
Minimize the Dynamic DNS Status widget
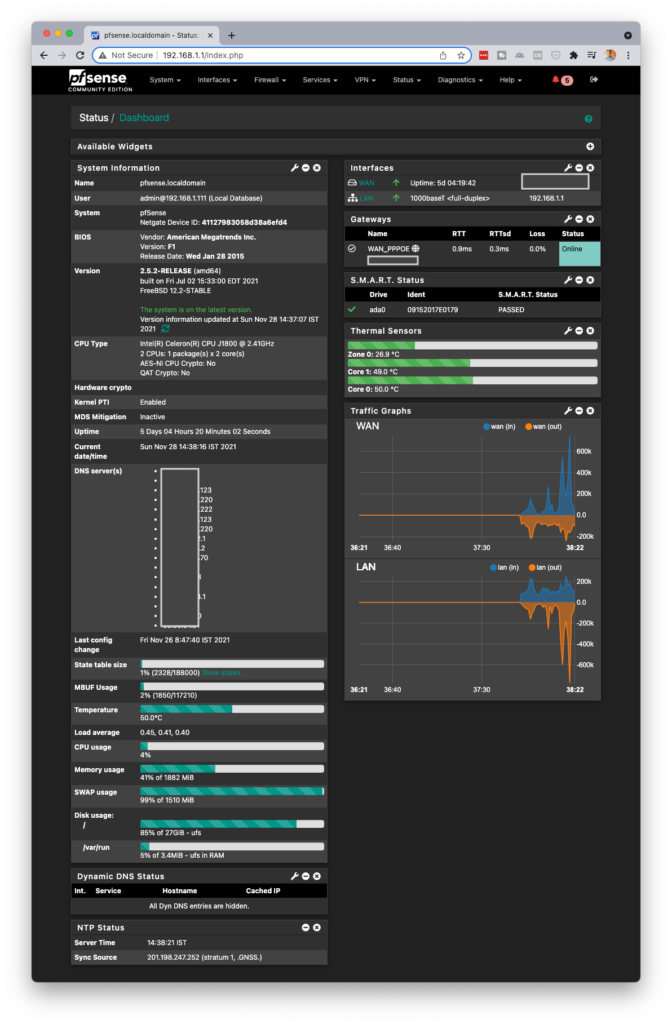pos(306,876)
